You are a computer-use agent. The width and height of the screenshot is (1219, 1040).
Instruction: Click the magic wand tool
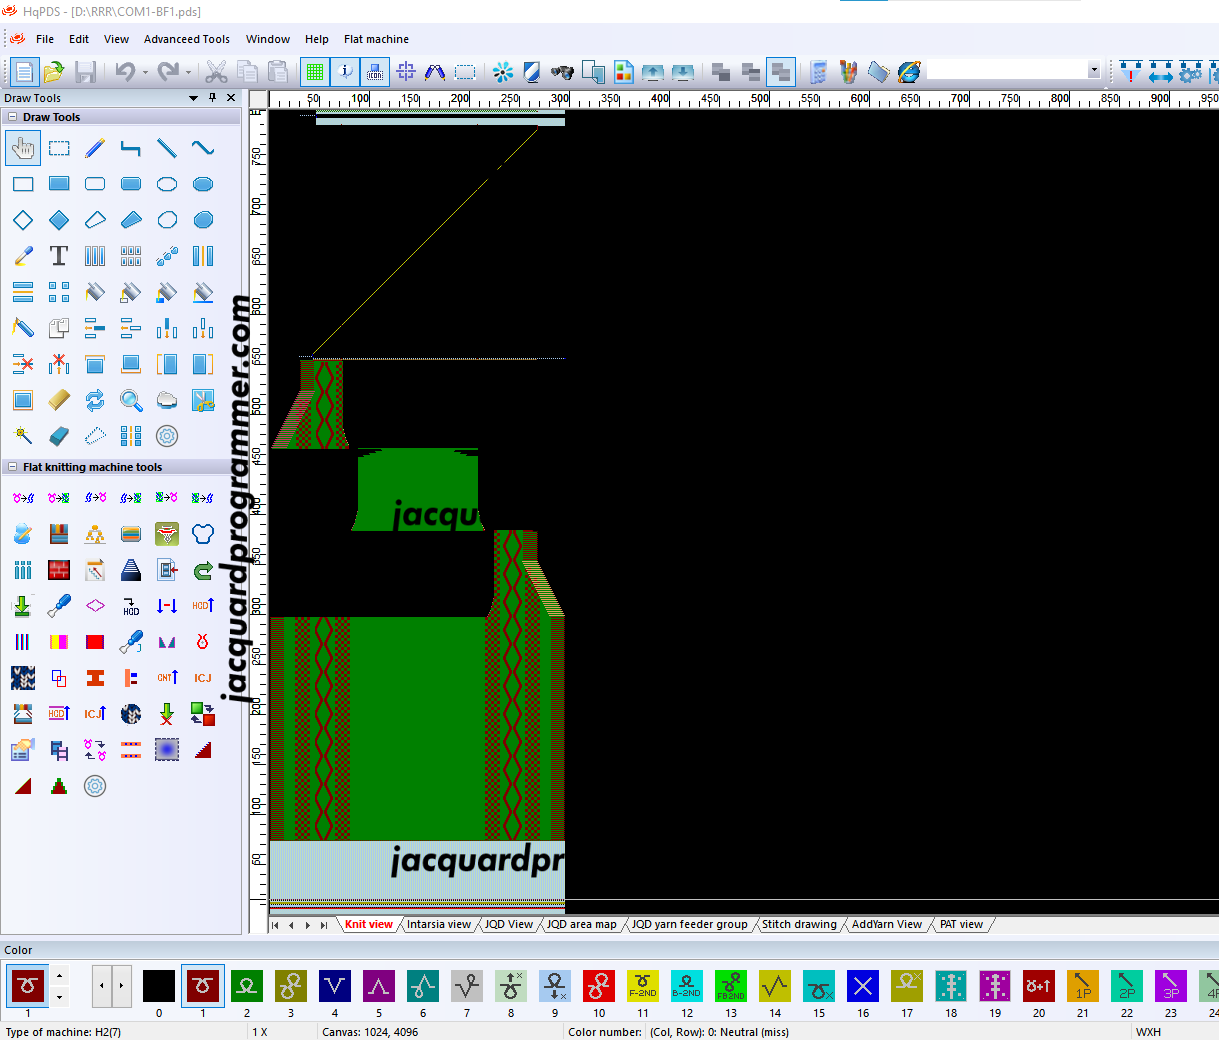coord(23,436)
